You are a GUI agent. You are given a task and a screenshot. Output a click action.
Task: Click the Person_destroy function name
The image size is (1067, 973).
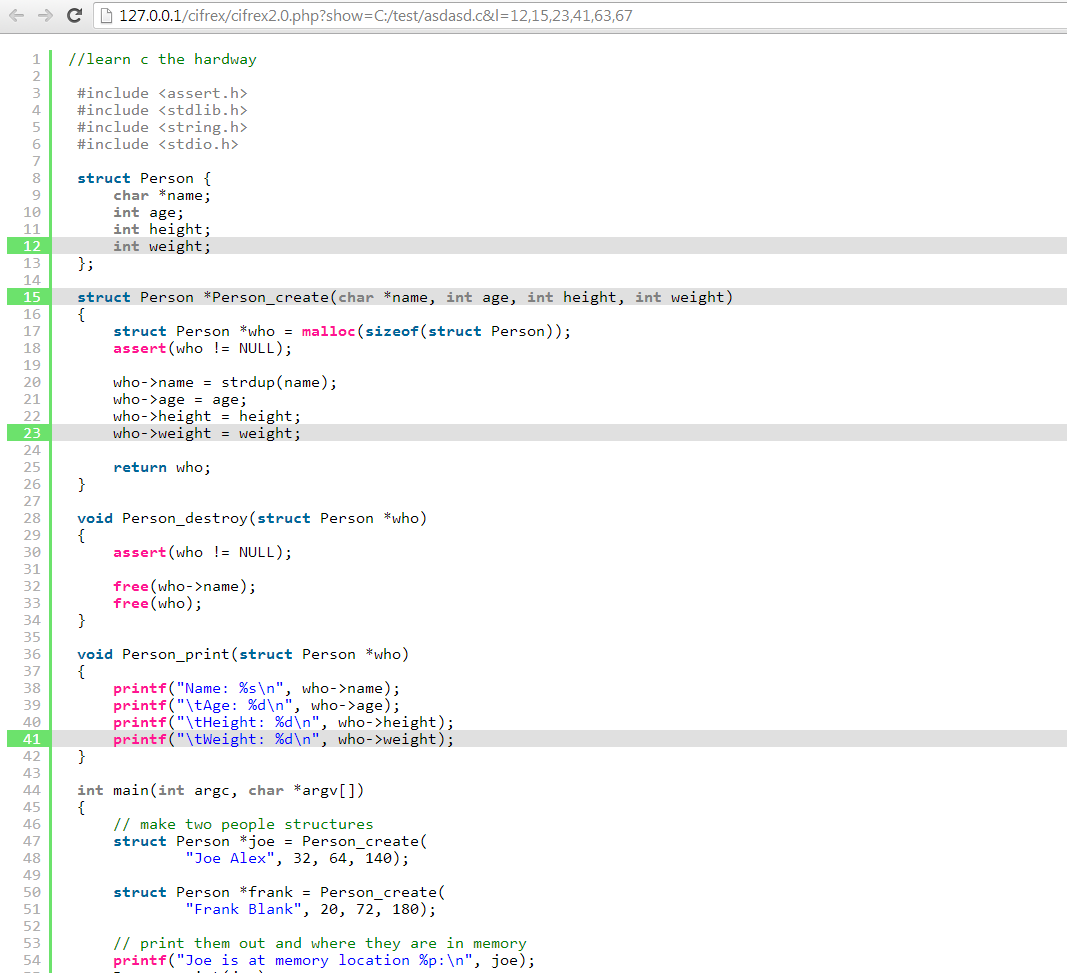(185, 518)
